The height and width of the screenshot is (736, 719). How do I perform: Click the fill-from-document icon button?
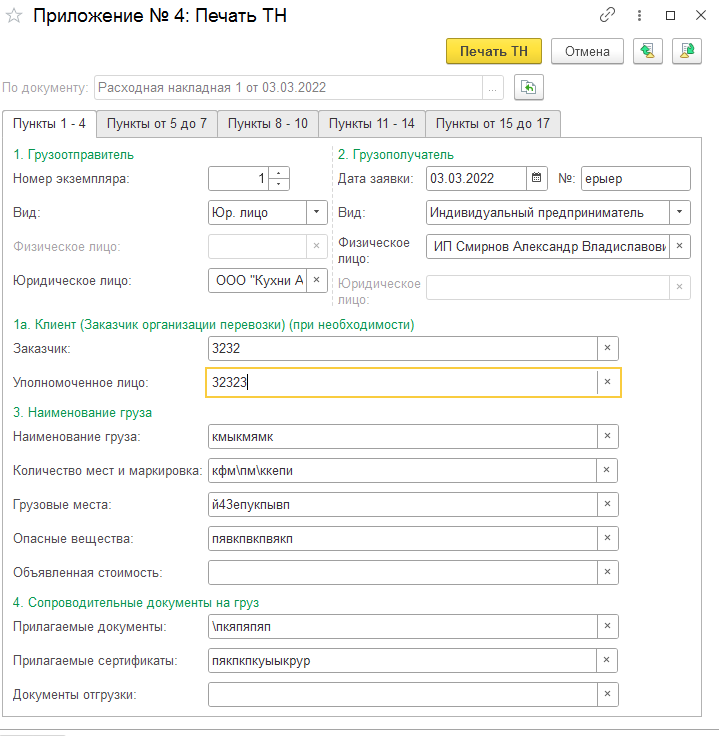tap(528, 87)
